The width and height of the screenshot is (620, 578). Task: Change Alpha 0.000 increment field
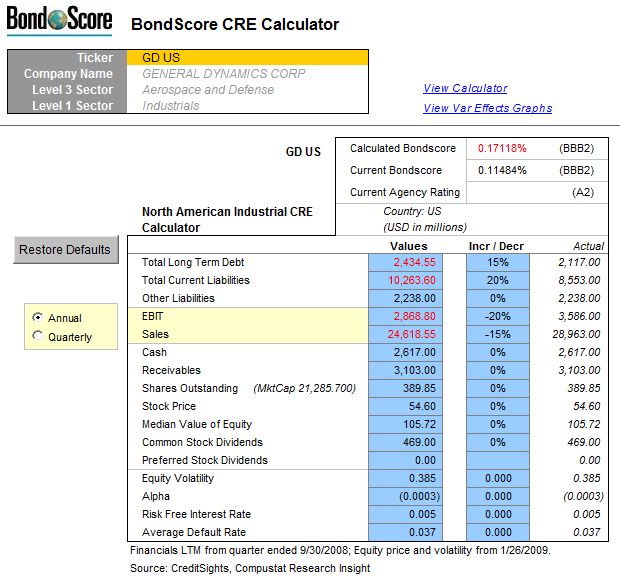498,497
